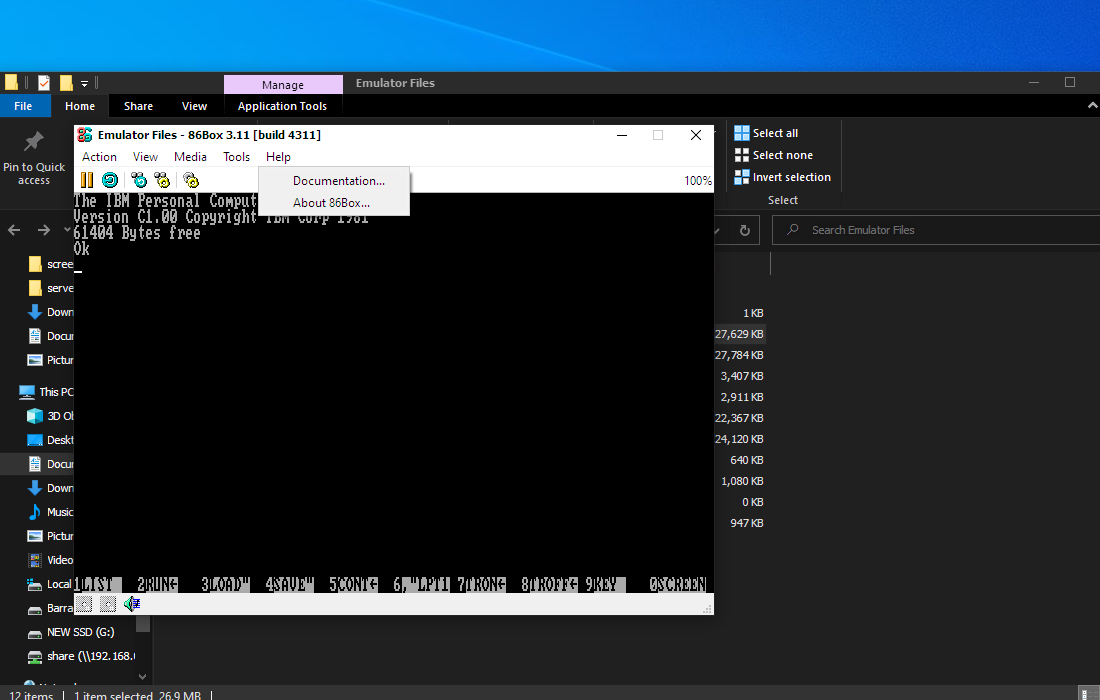Switch to the Share ribbon tab

[x=138, y=105]
